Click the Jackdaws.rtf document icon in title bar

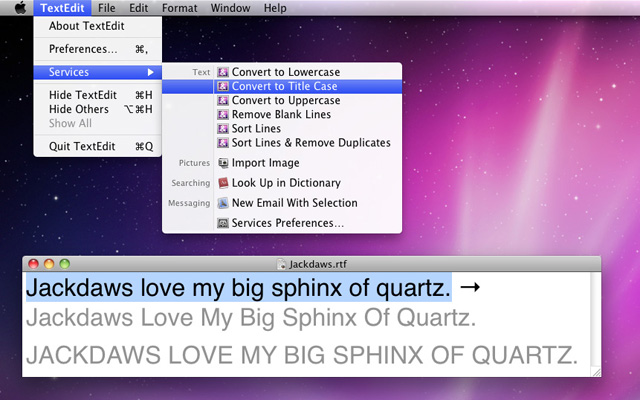click(x=281, y=265)
